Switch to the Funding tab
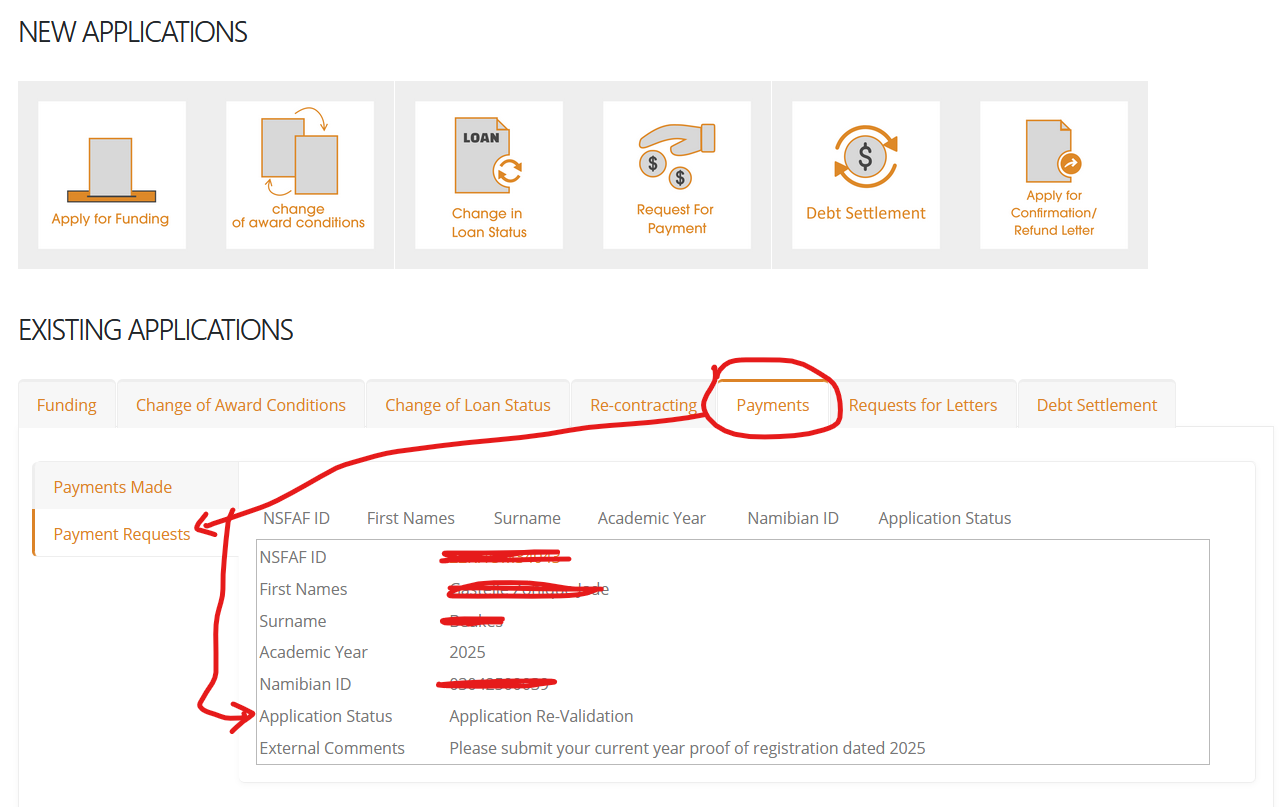Viewport: 1283px width, 807px height. [67, 405]
